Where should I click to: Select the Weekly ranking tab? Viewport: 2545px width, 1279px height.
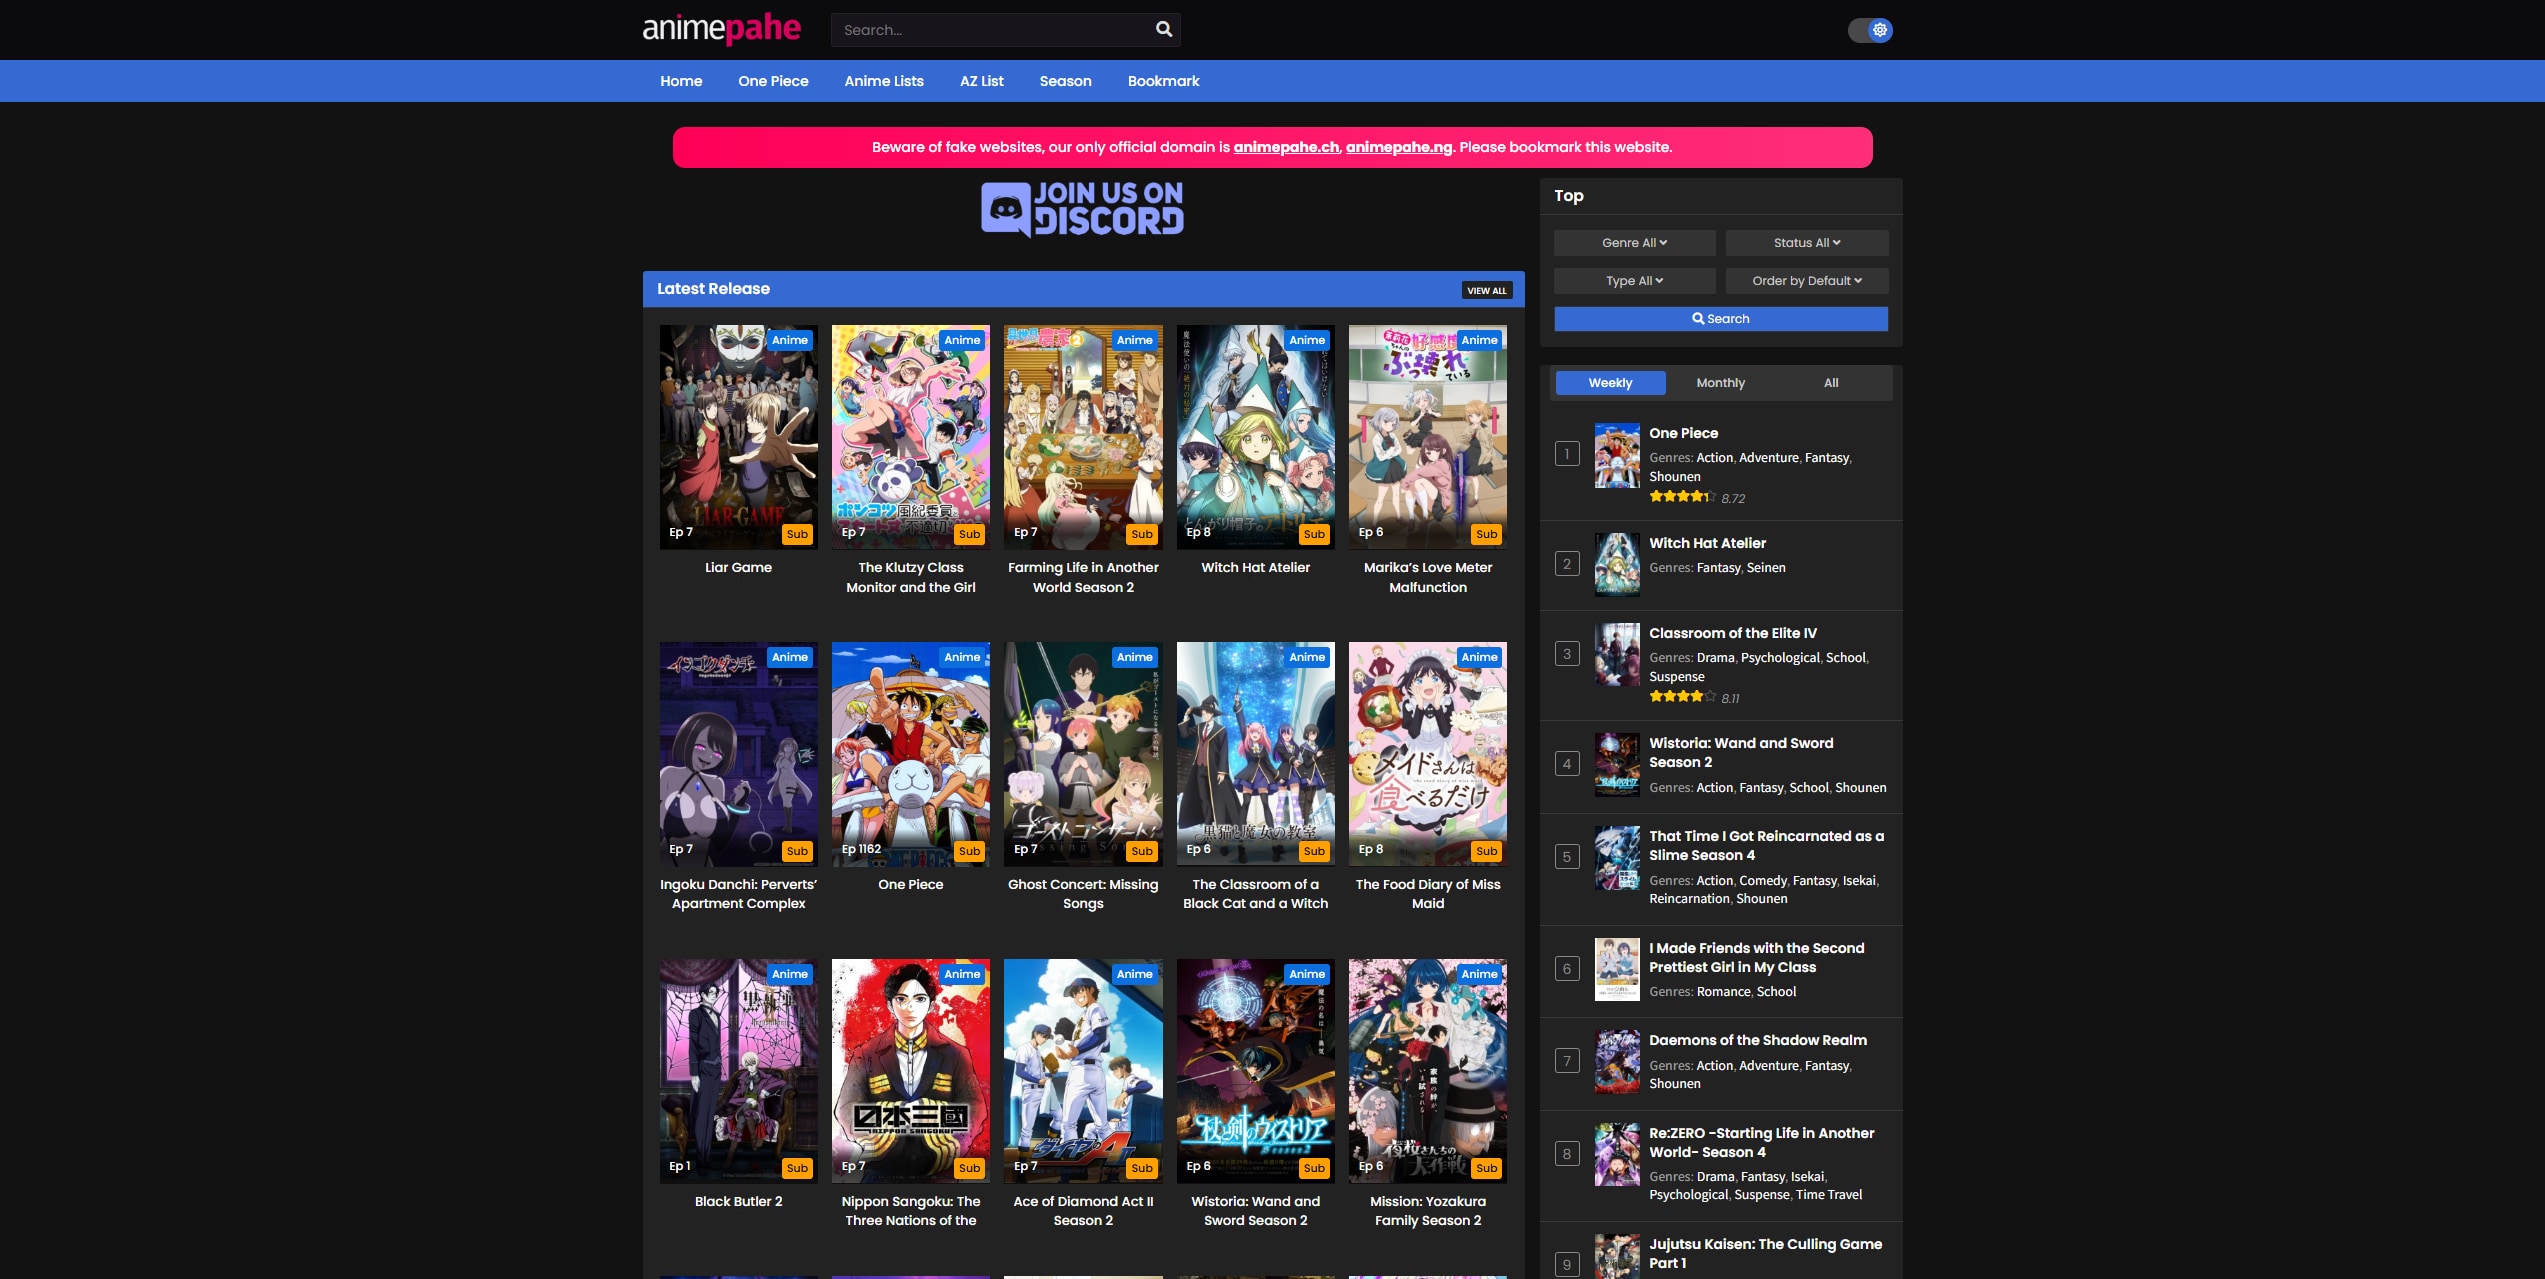pos(1610,383)
